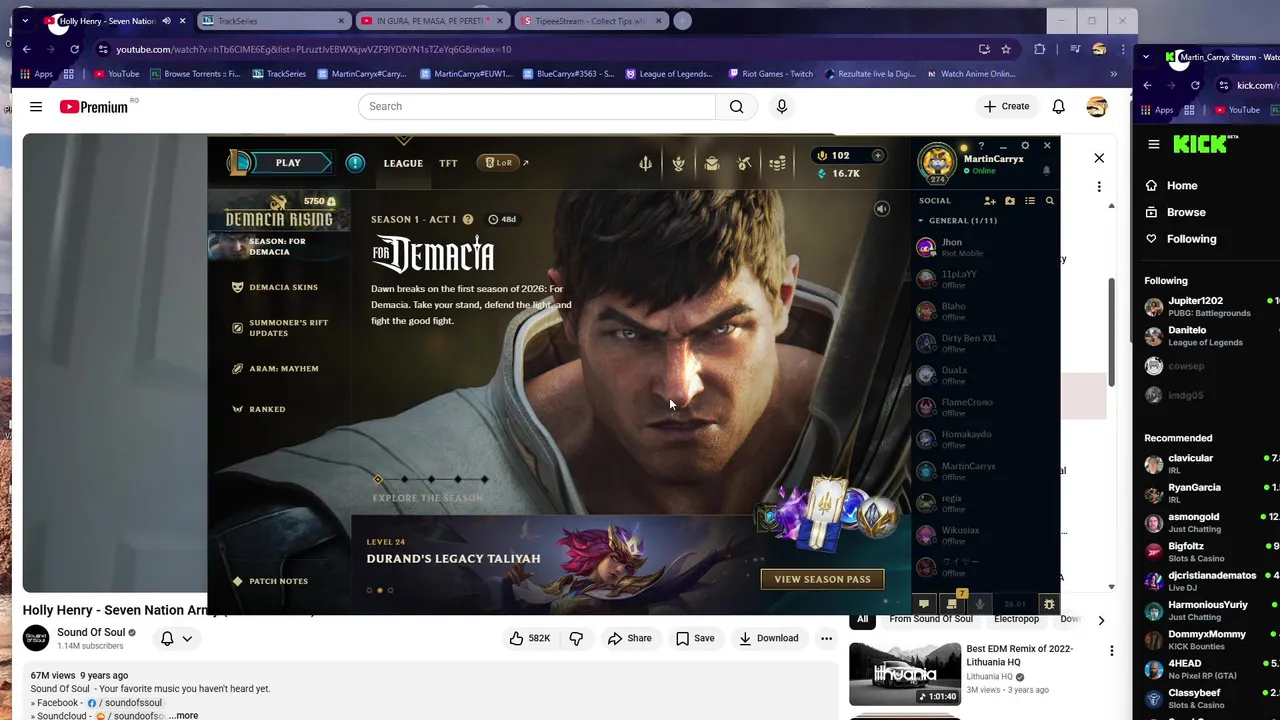1280x720 pixels.
Task: Reload the YouTube page
Action: click(74, 49)
